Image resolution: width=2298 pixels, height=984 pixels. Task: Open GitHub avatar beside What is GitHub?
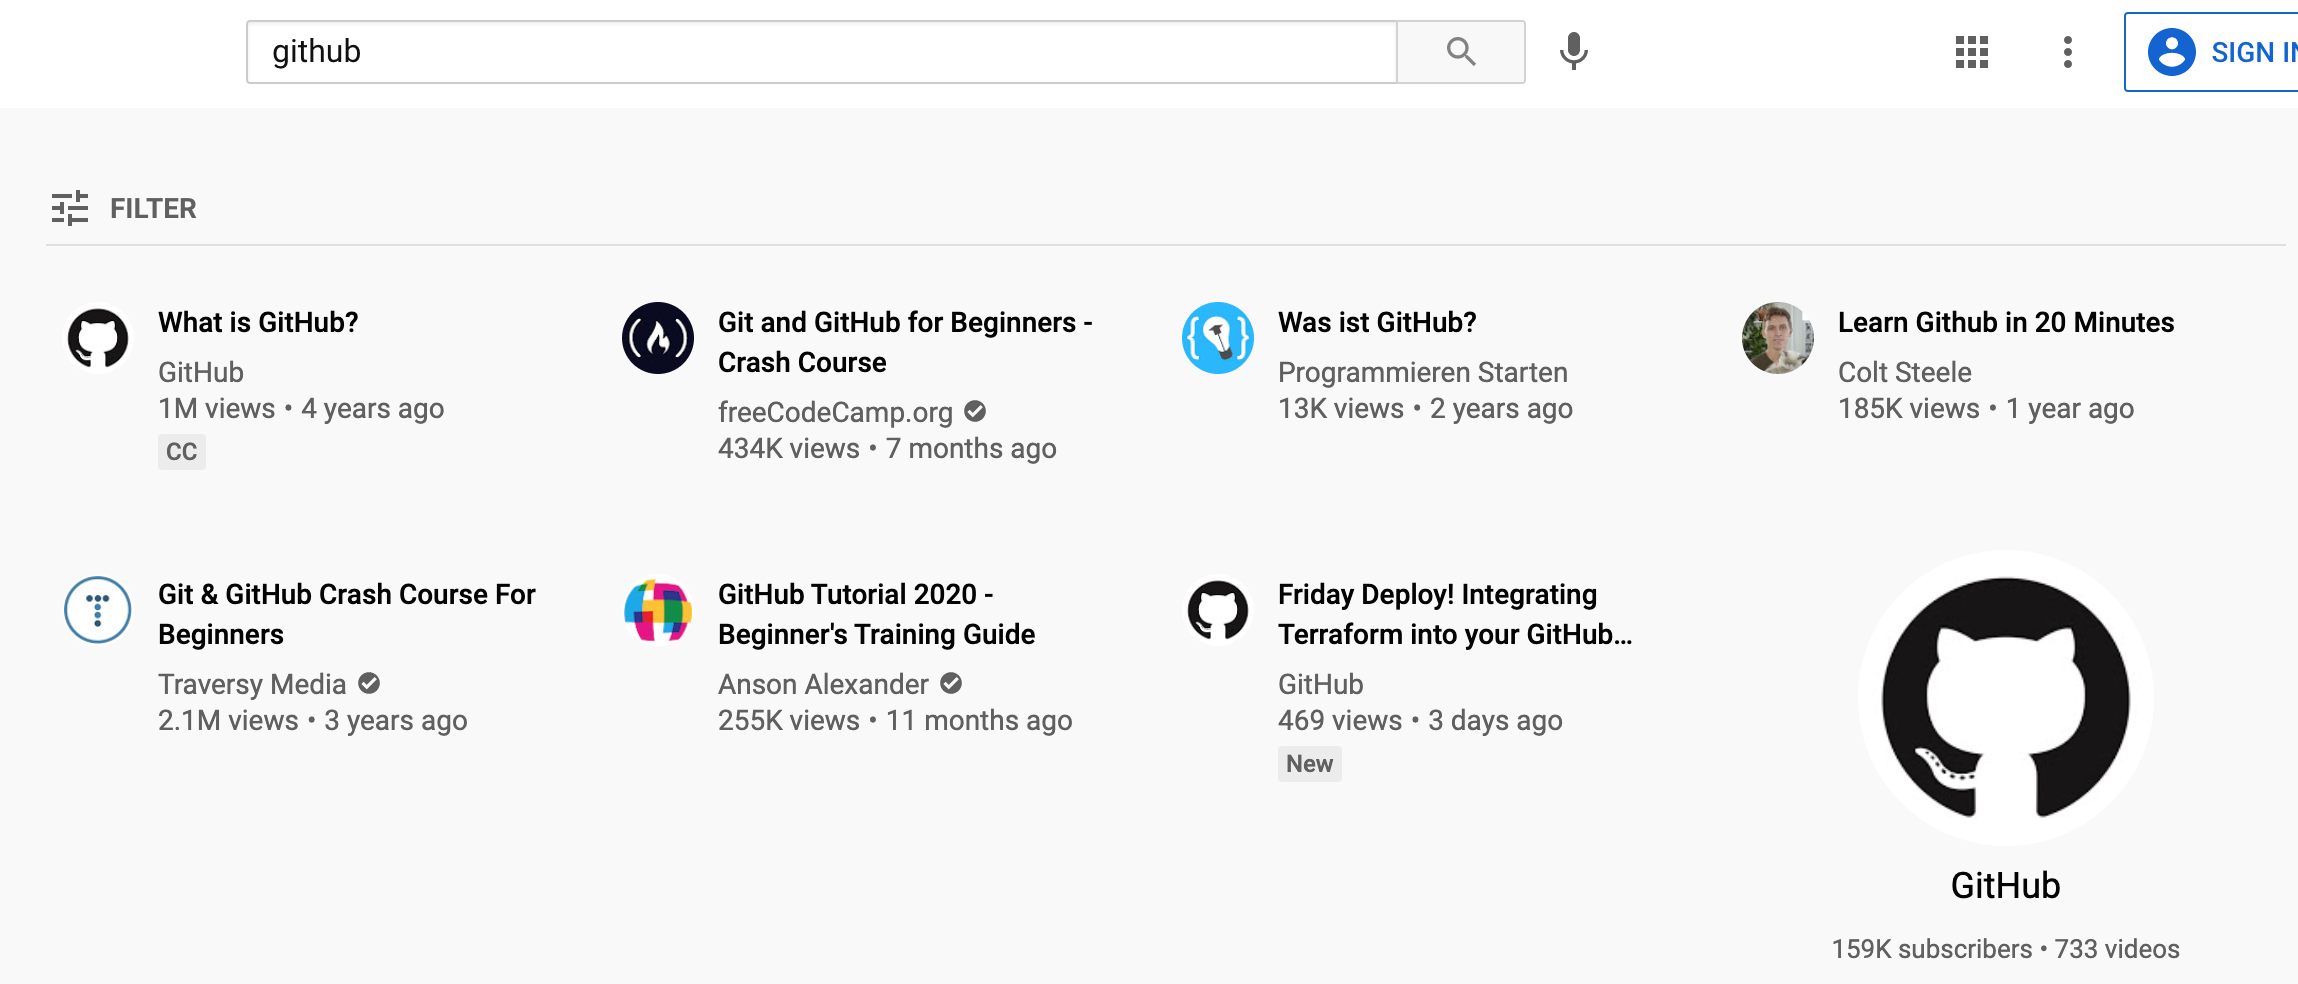[98, 338]
